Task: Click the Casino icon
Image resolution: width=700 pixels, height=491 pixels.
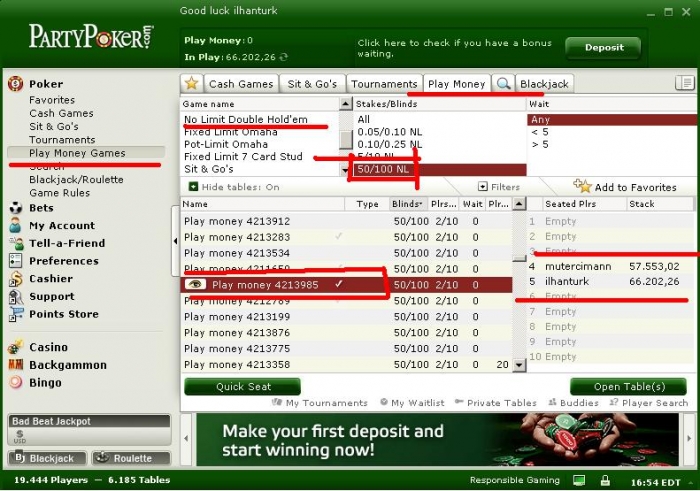Action: [x=16, y=347]
